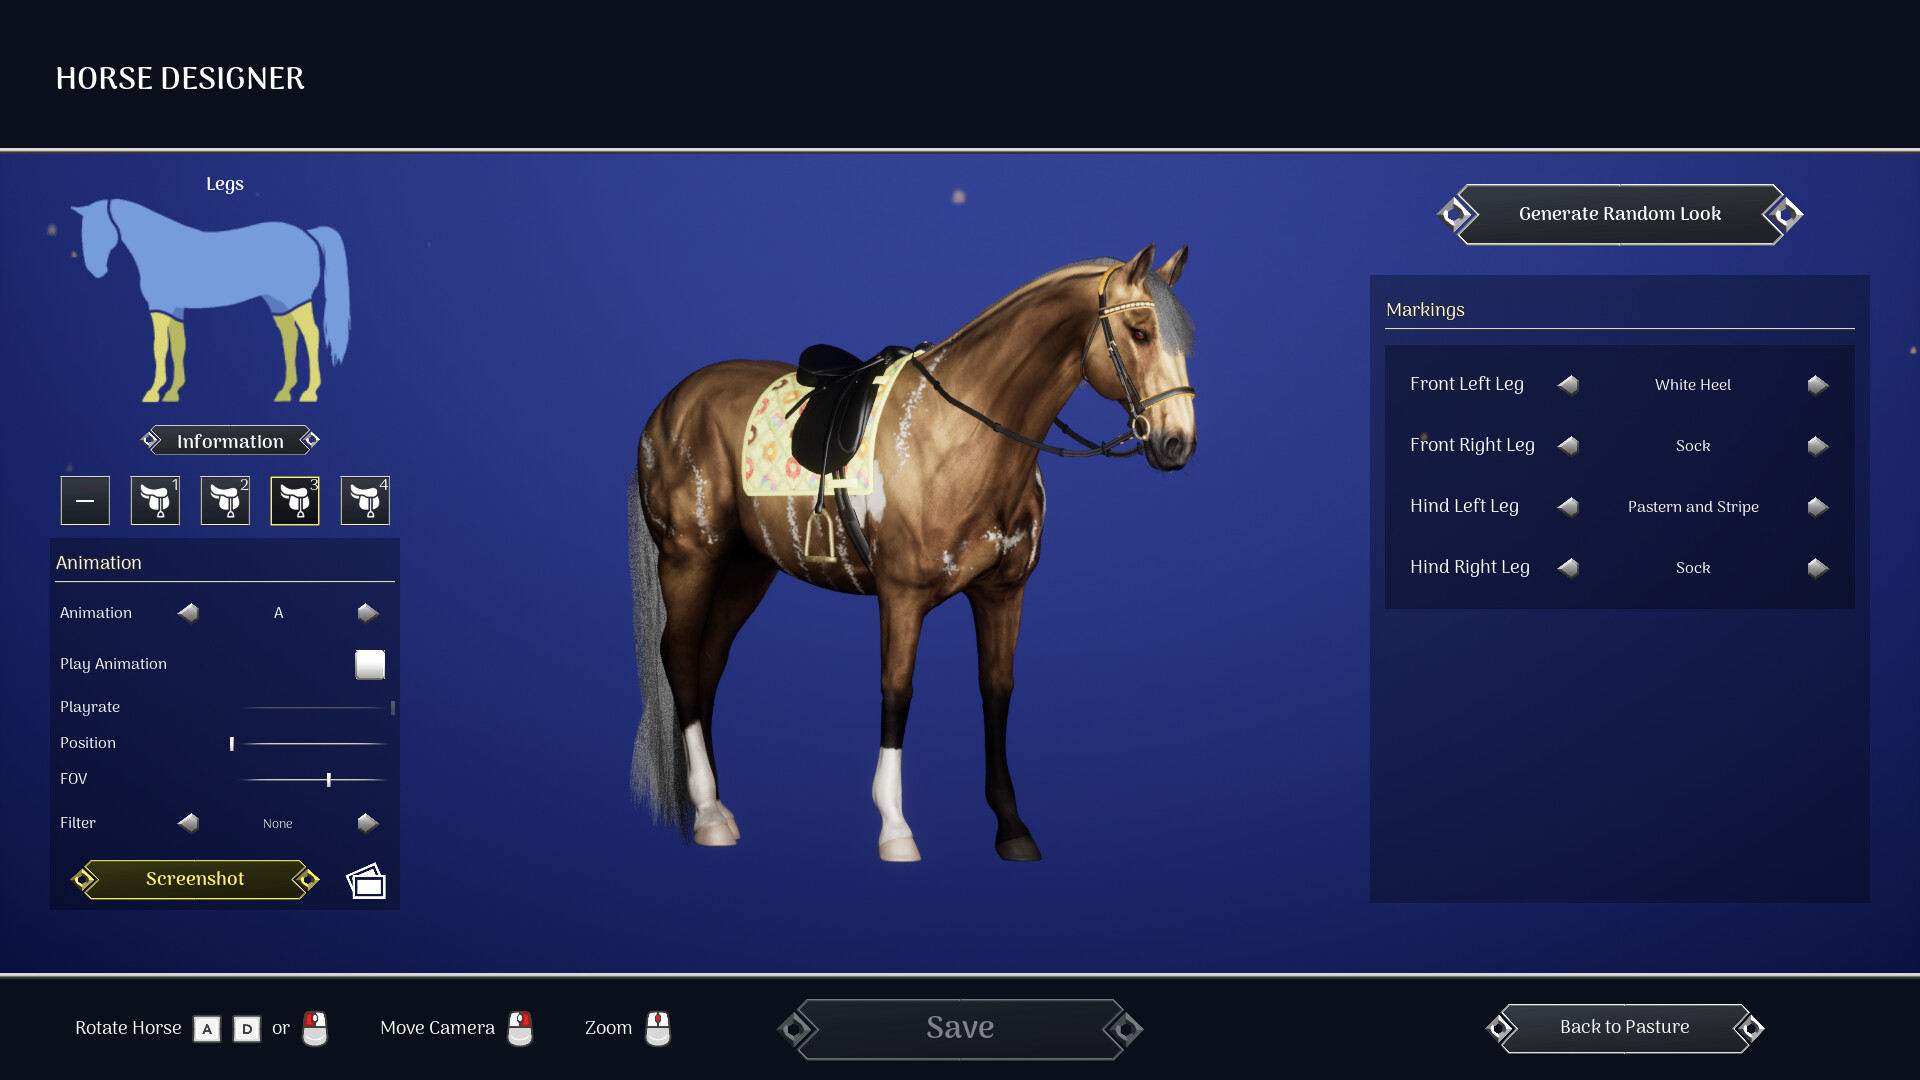This screenshot has width=1920, height=1080.
Task: Click the Legs horse diagram
Action: (x=212, y=300)
